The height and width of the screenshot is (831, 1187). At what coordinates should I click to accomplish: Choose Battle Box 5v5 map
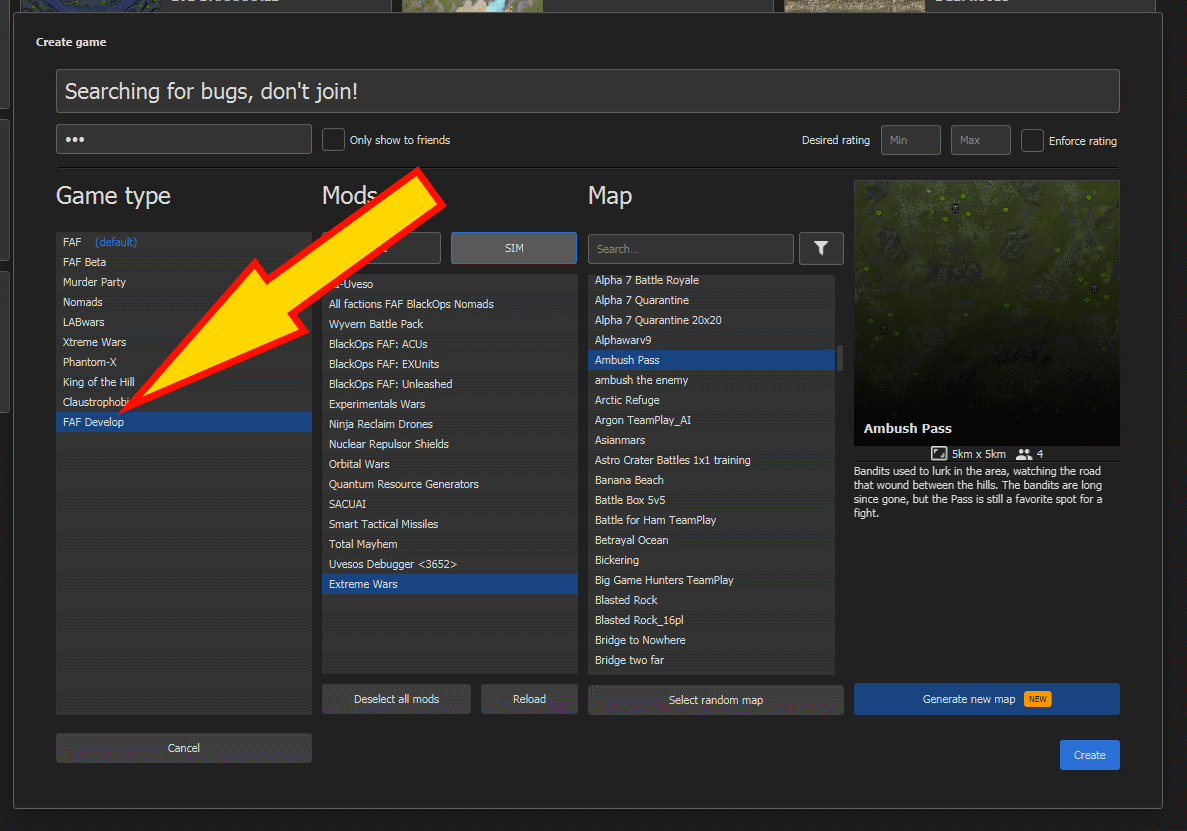711,500
